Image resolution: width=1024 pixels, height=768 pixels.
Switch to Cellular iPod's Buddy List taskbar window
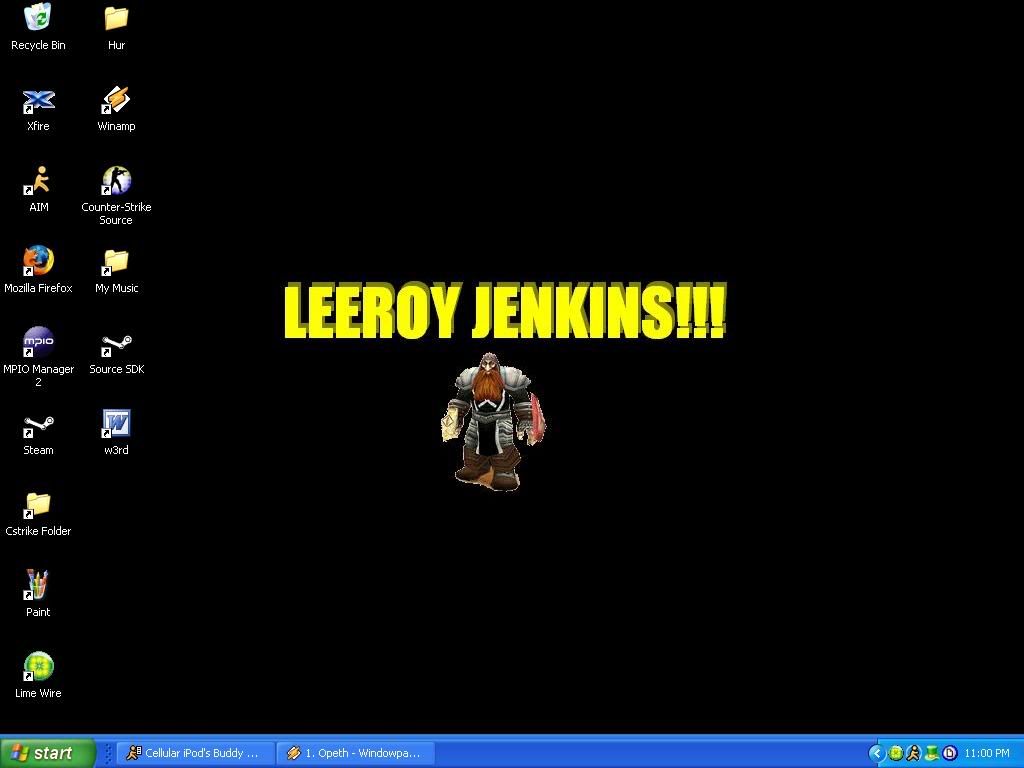coord(194,753)
